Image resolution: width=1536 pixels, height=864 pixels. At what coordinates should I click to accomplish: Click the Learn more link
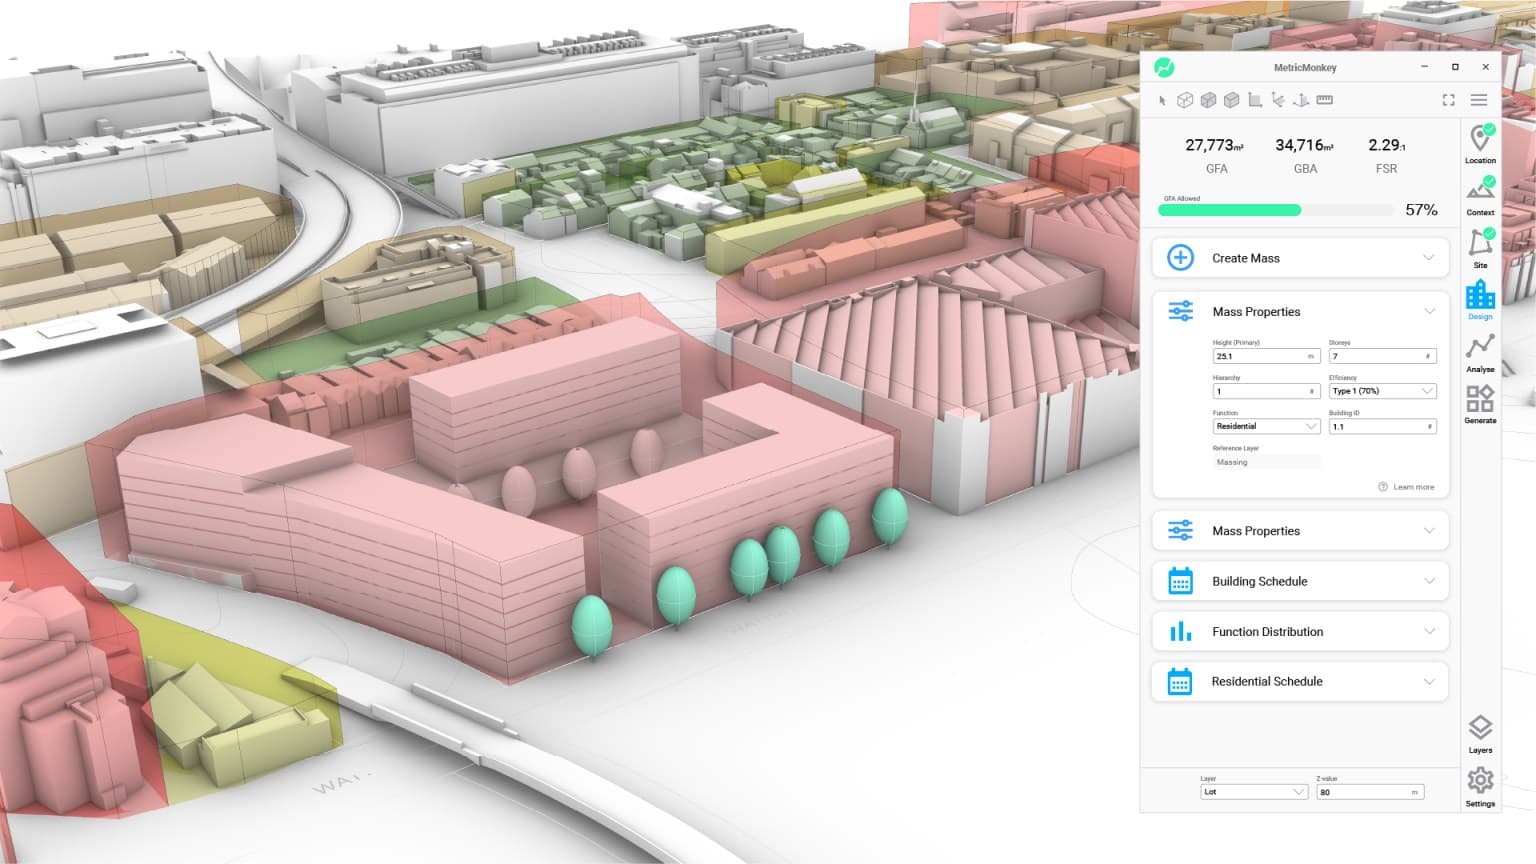tap(1412, 487)
